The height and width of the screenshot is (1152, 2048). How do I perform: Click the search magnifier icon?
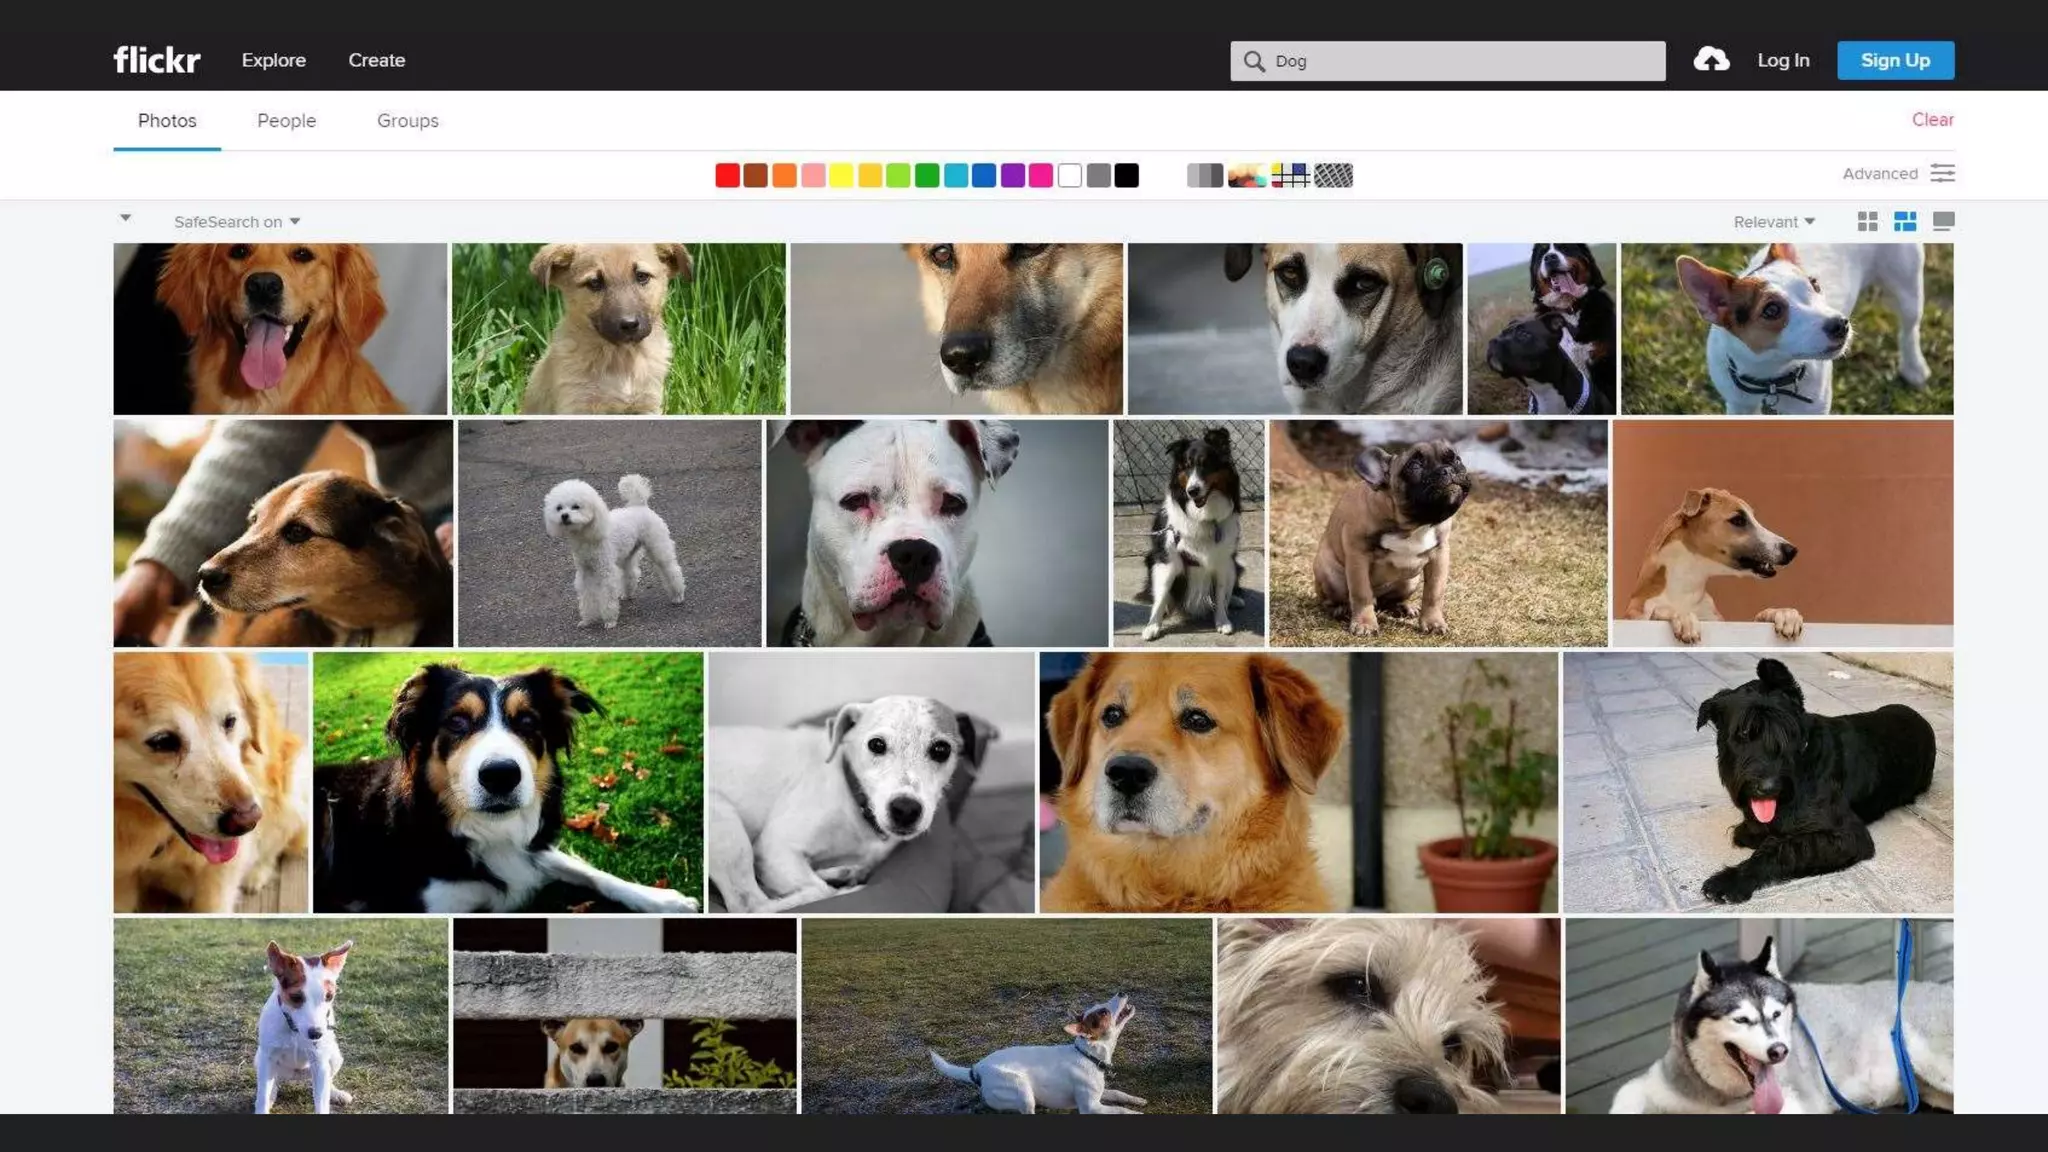coord(1253,61)
